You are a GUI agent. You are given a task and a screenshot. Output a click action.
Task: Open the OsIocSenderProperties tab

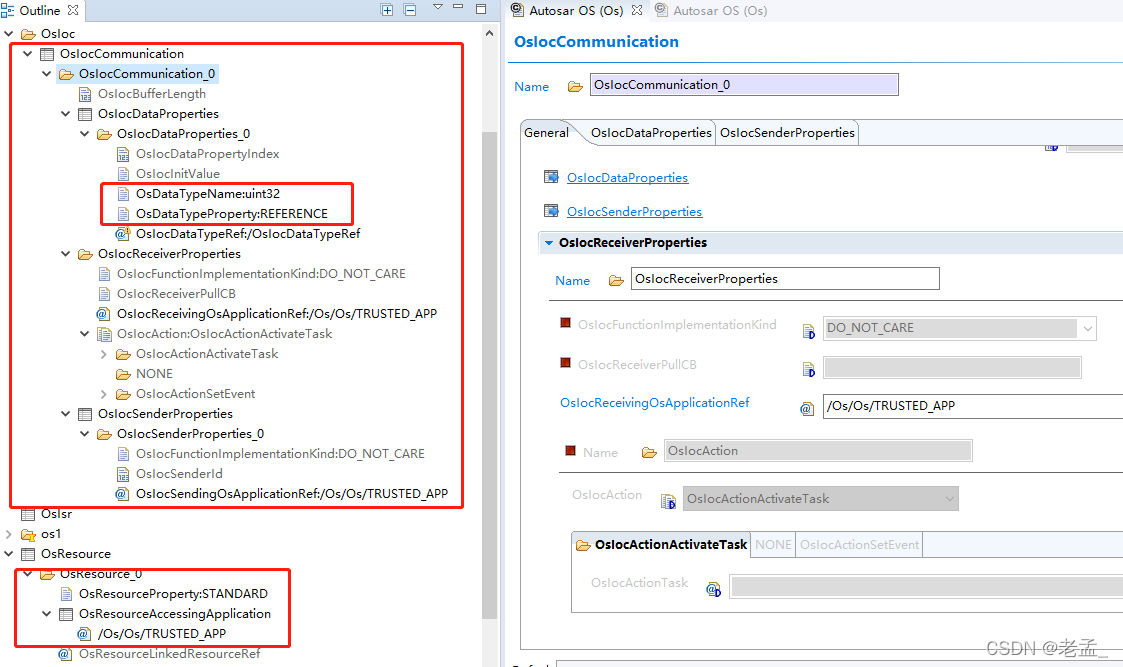(x=787, y=133)
